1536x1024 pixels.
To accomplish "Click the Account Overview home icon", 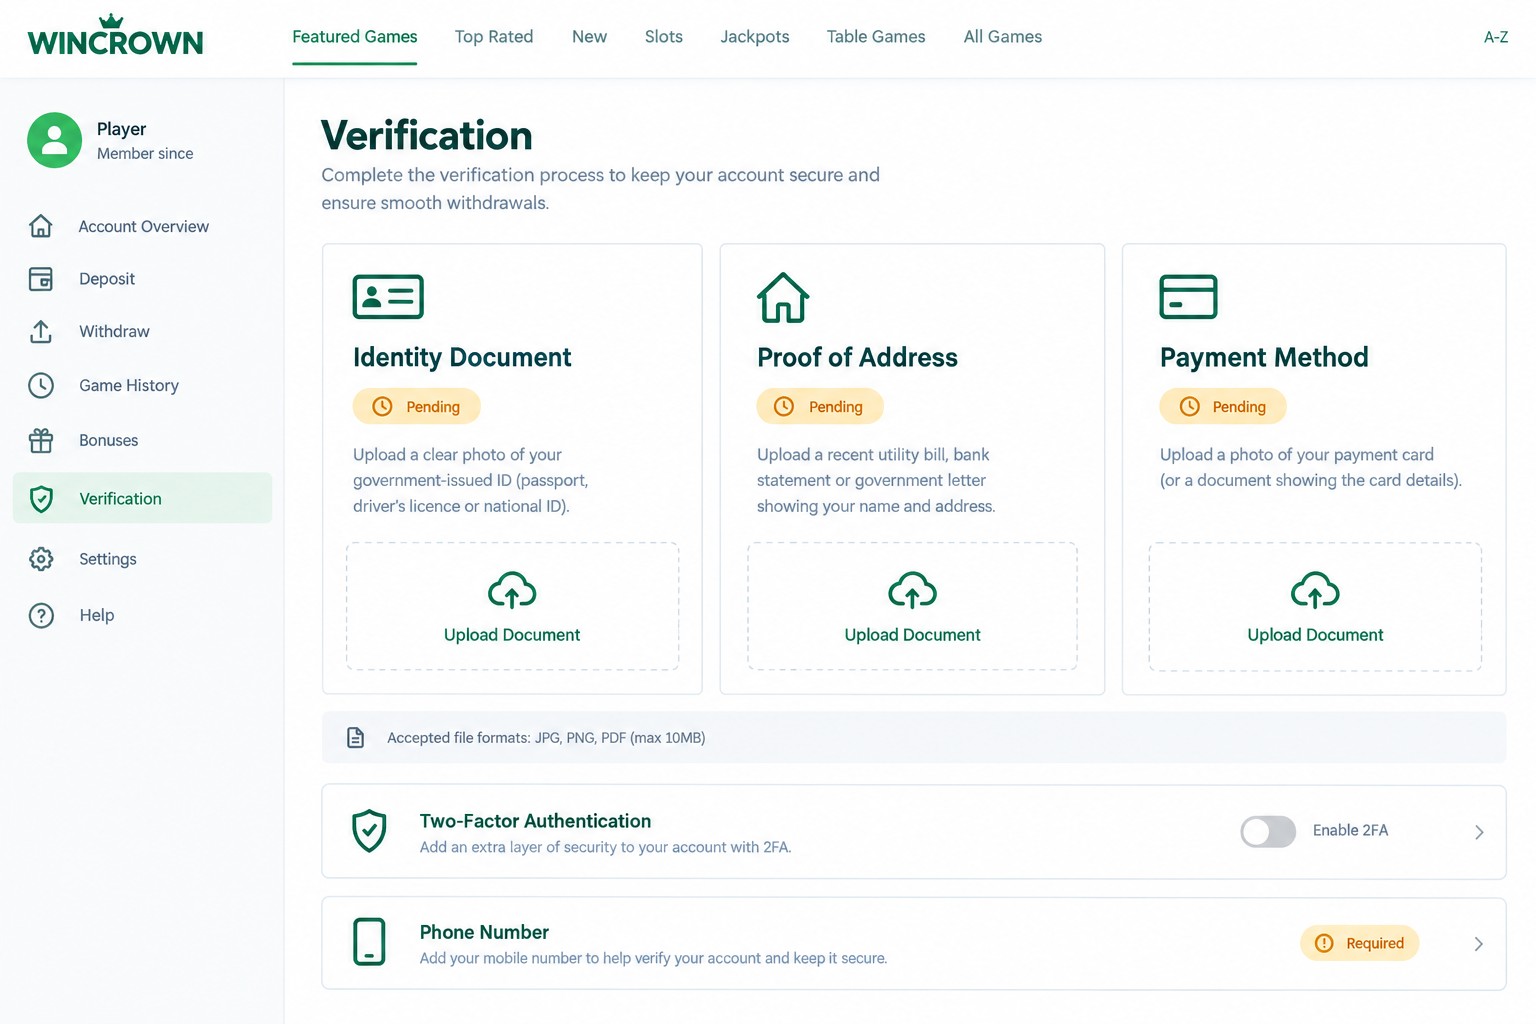I will tap(41, 226).
